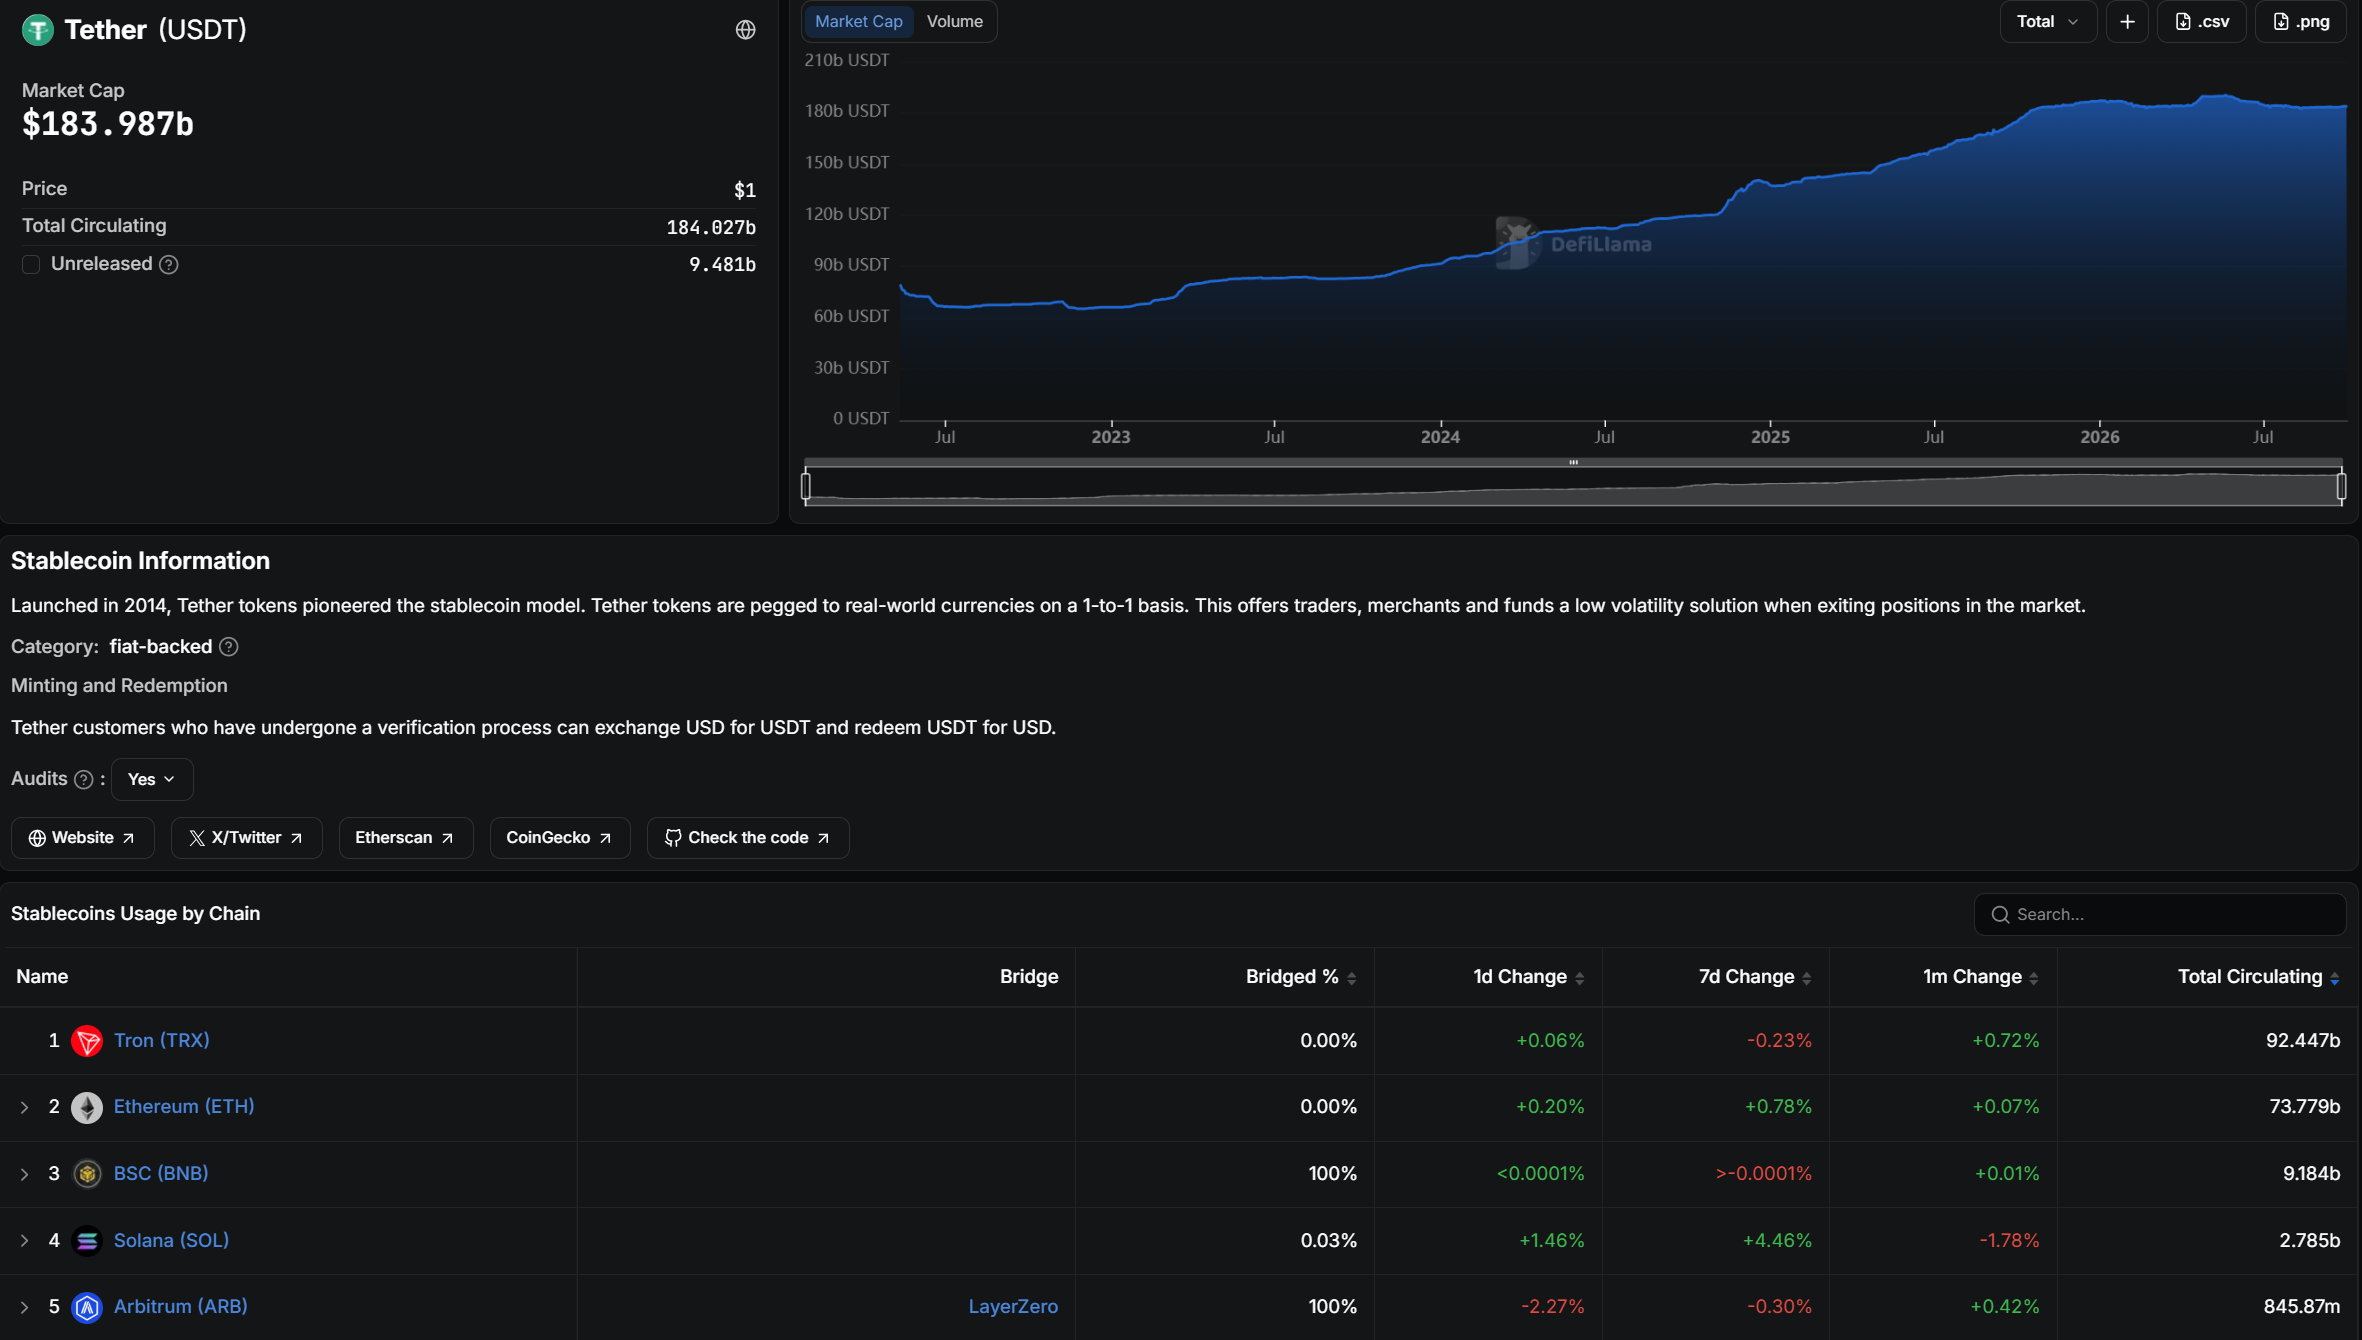Expand the Arbitrum (ARB) row
The image size is (2362, 1340).
click(x=24, y=1307)
